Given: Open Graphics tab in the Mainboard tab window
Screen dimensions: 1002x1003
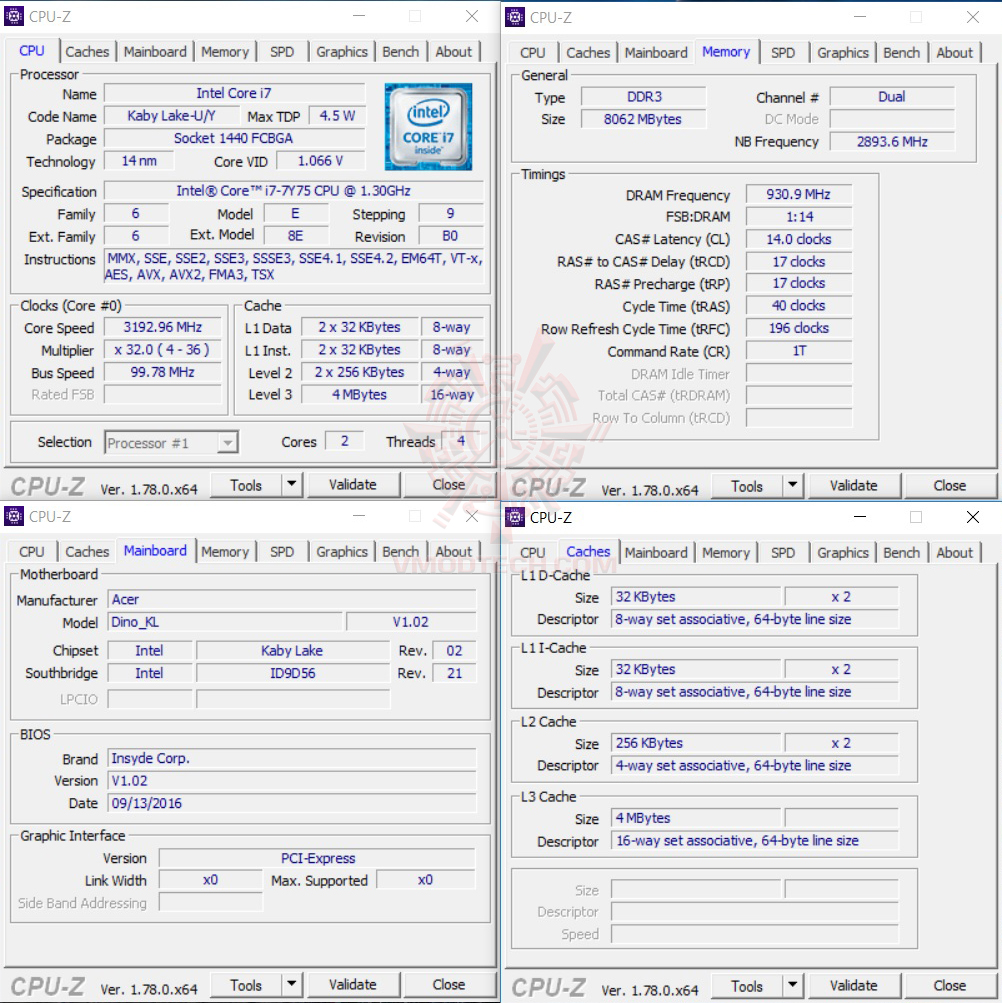Looking at the screenshot, I should 342,551.
